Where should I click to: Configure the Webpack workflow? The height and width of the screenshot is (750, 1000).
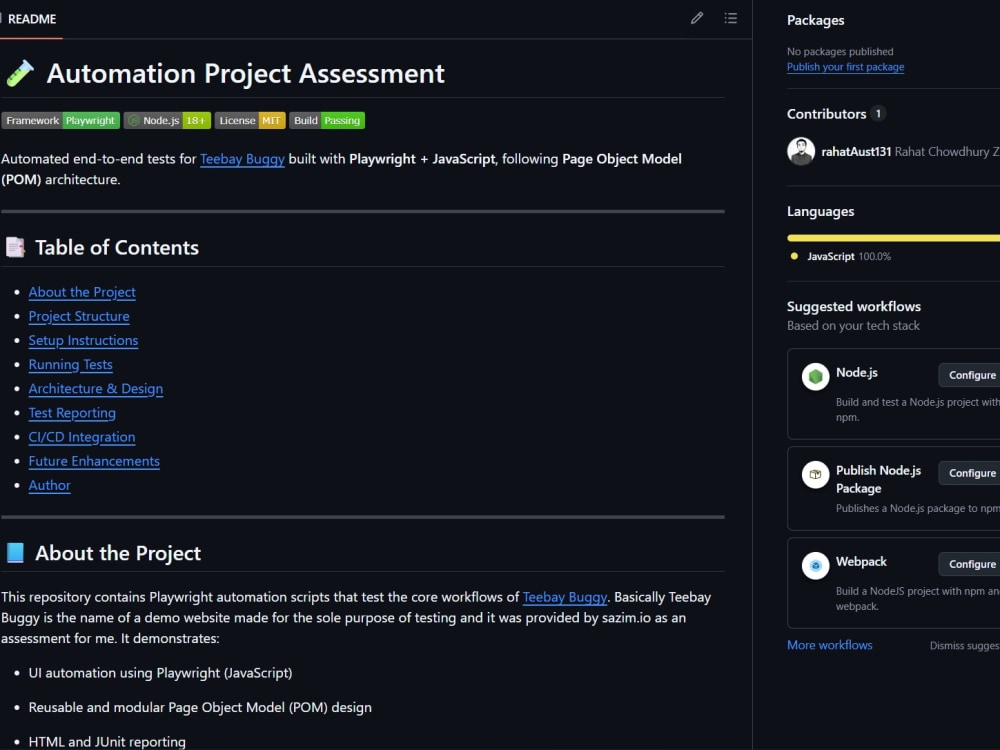(970, 564)
